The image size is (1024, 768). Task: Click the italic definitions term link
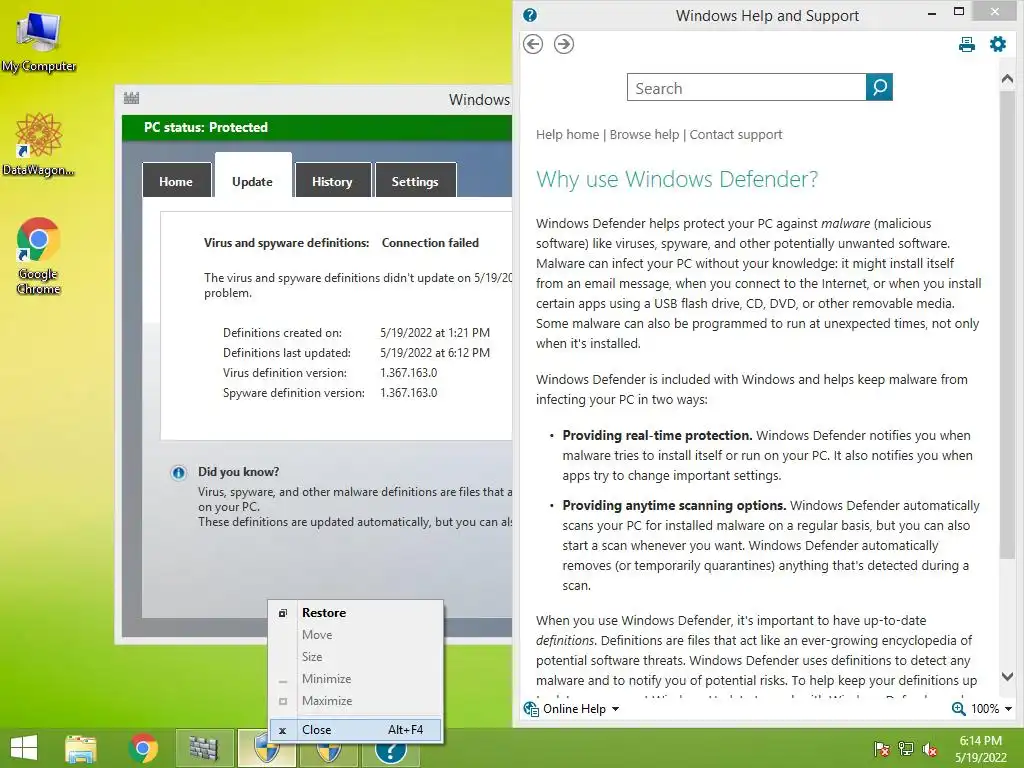pyautogui.click(x=566, y=641)
